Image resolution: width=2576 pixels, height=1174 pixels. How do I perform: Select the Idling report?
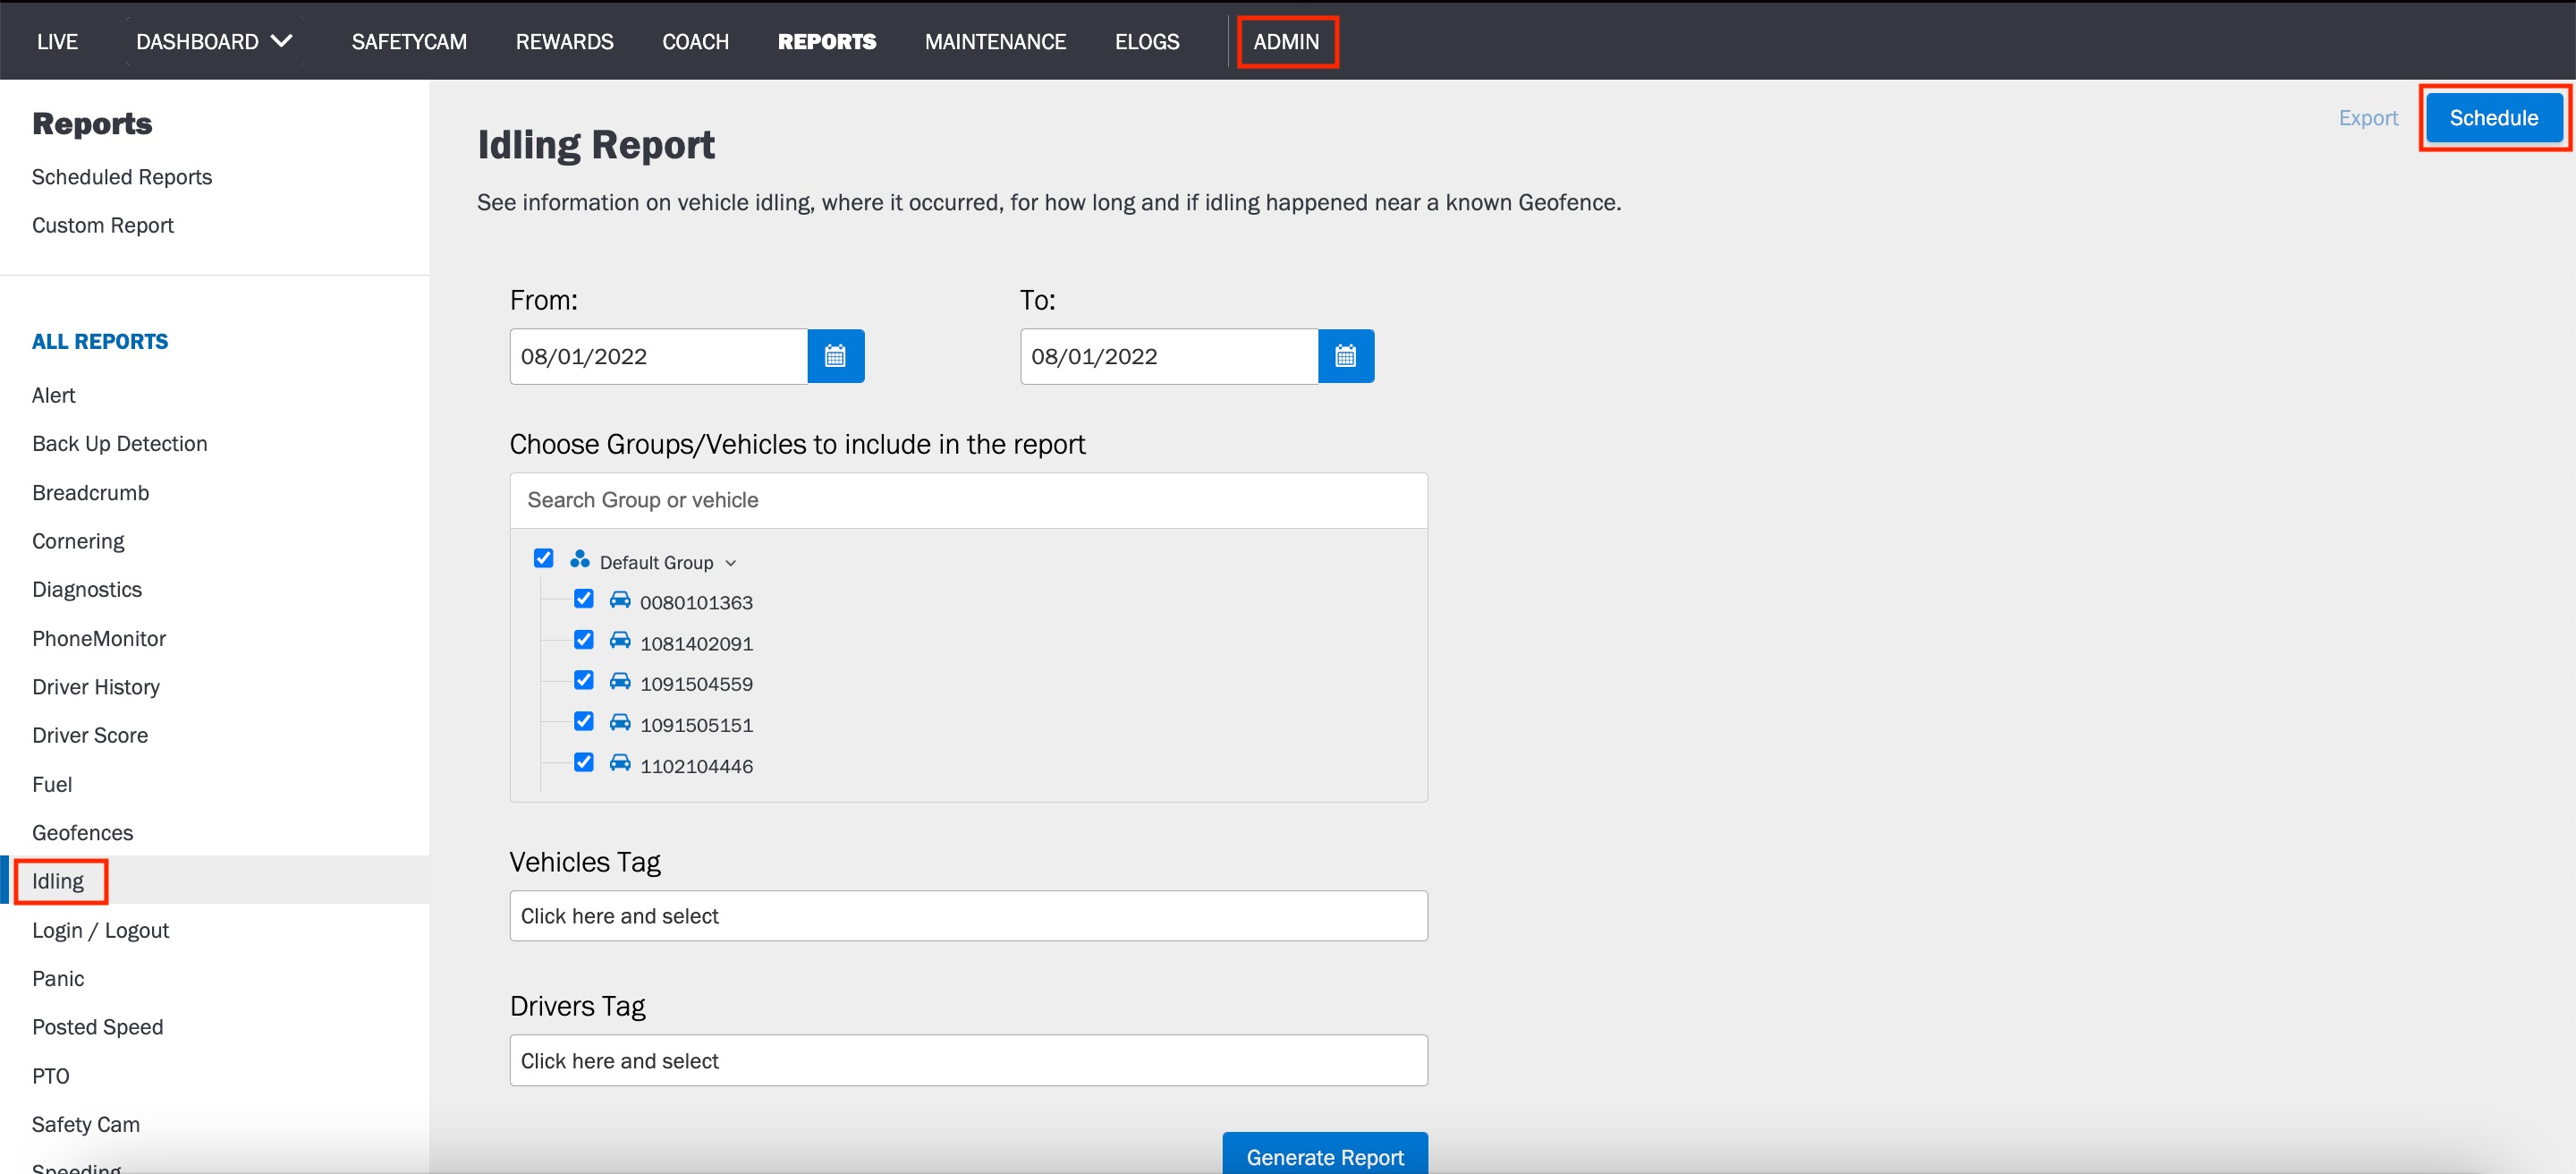(58, 881)
